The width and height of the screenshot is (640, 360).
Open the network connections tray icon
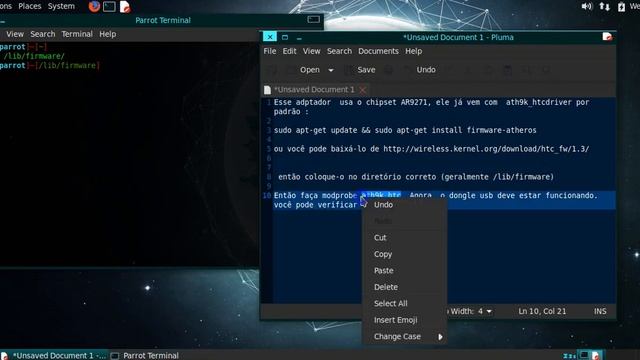pos(604,6)
